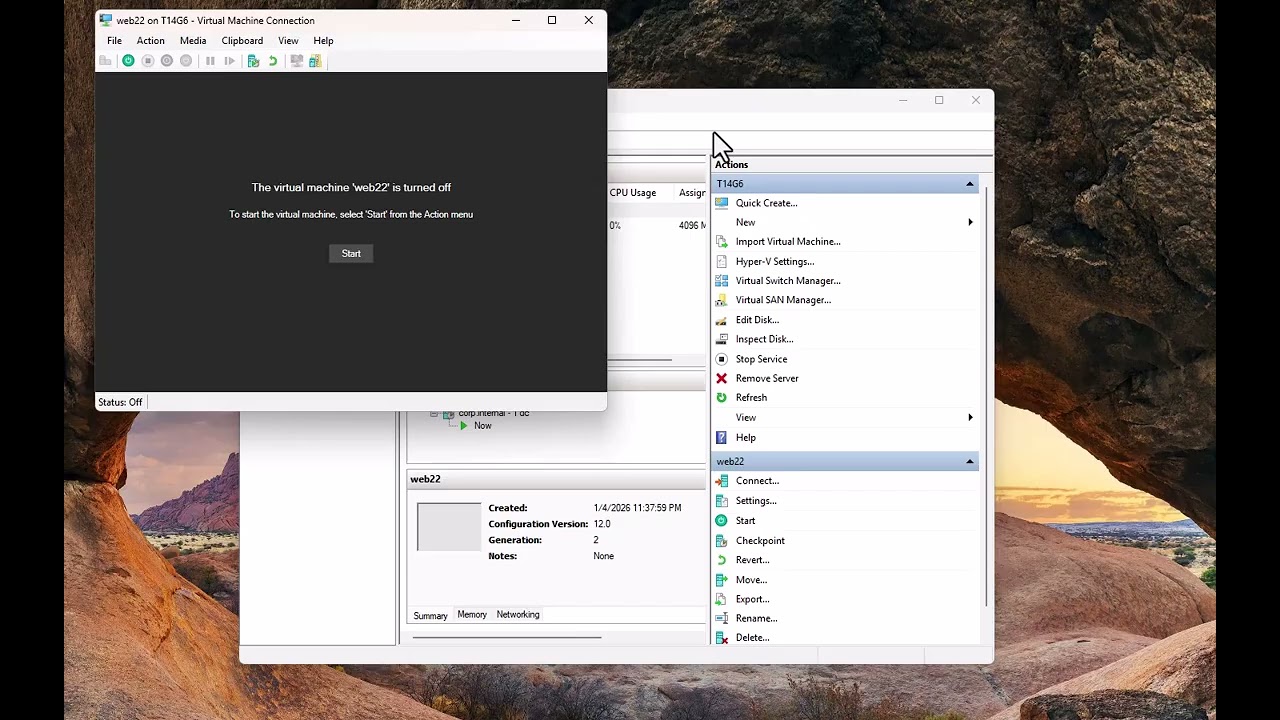
Task: Click the Shut Down toolbar icon
Action: click(x=167, y=61)
